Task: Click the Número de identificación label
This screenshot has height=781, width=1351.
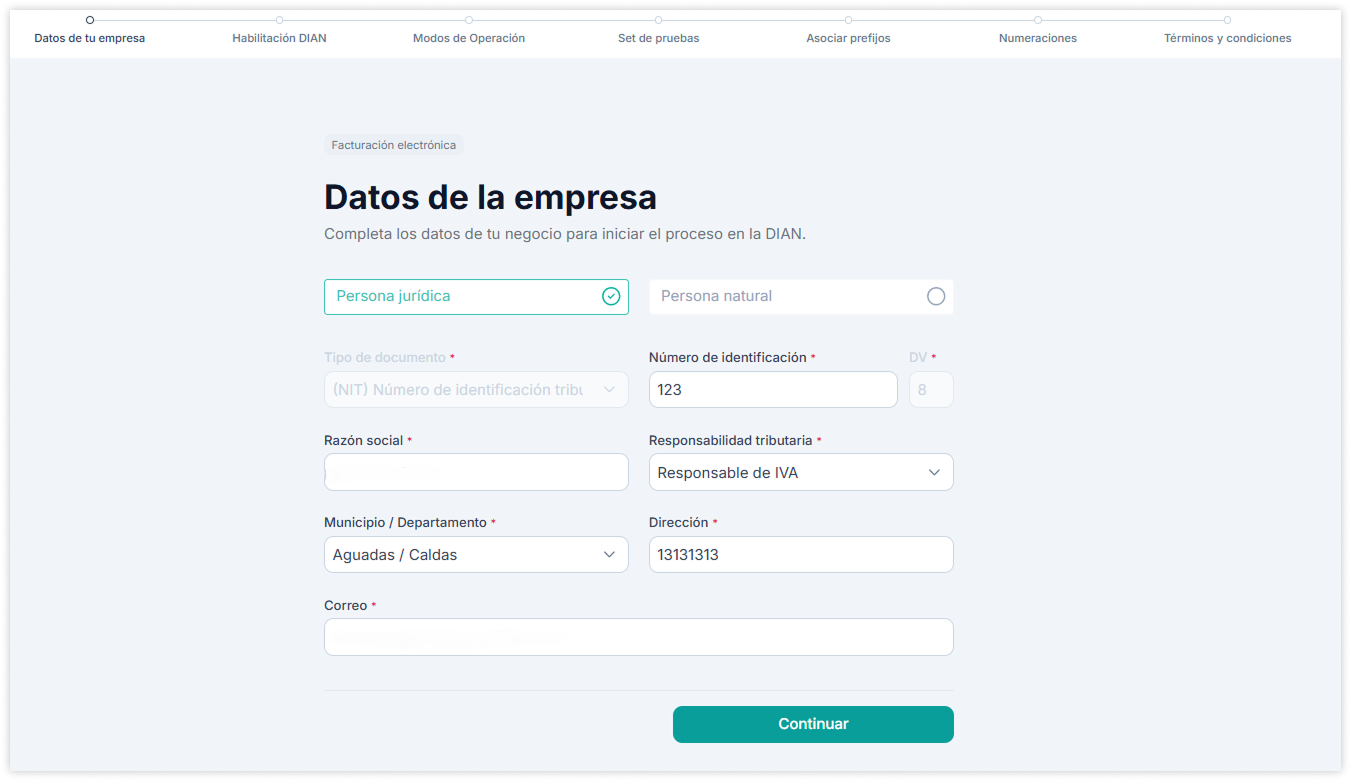Action: [x=727, y=358]
